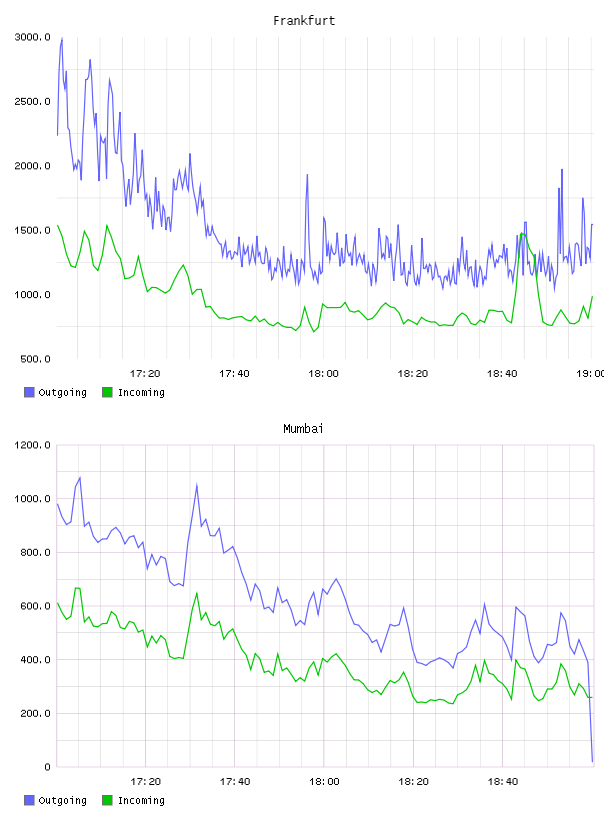The height and width of the screenshot is (816, 608).
Task: Click the Mumbai Outgoing blue legend swatch
Action: click(x=29, y=800)
